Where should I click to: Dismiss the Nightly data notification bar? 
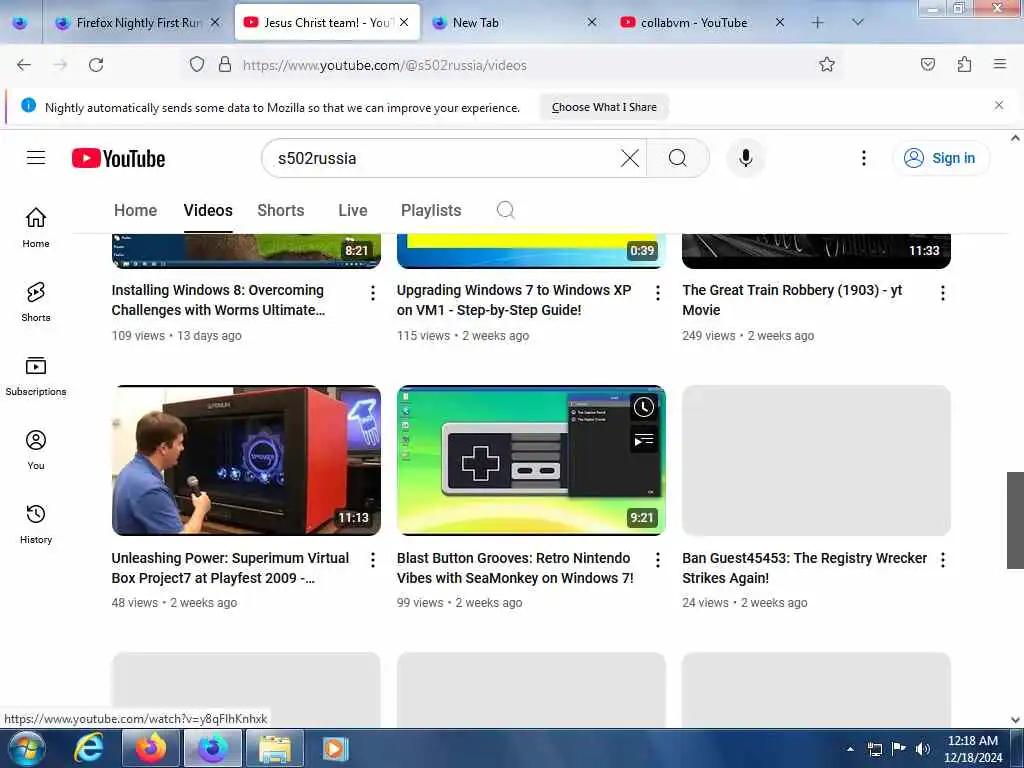999,105
